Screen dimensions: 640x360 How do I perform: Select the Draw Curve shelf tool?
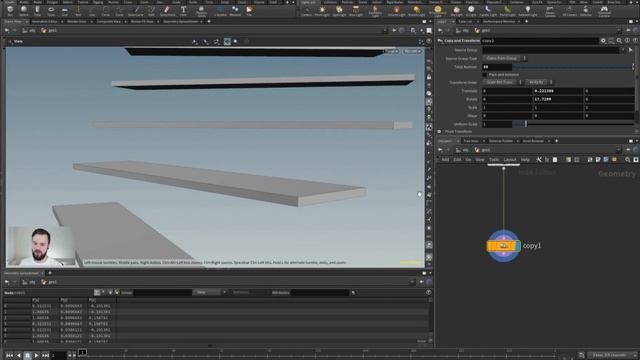(x=136, y=11)
